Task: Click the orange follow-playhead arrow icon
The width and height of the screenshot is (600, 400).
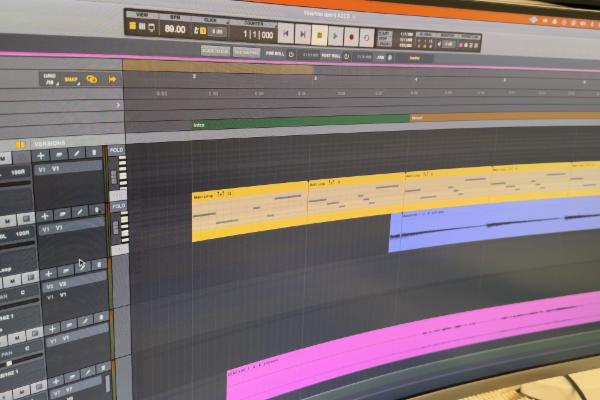Action: click(112, 79)
